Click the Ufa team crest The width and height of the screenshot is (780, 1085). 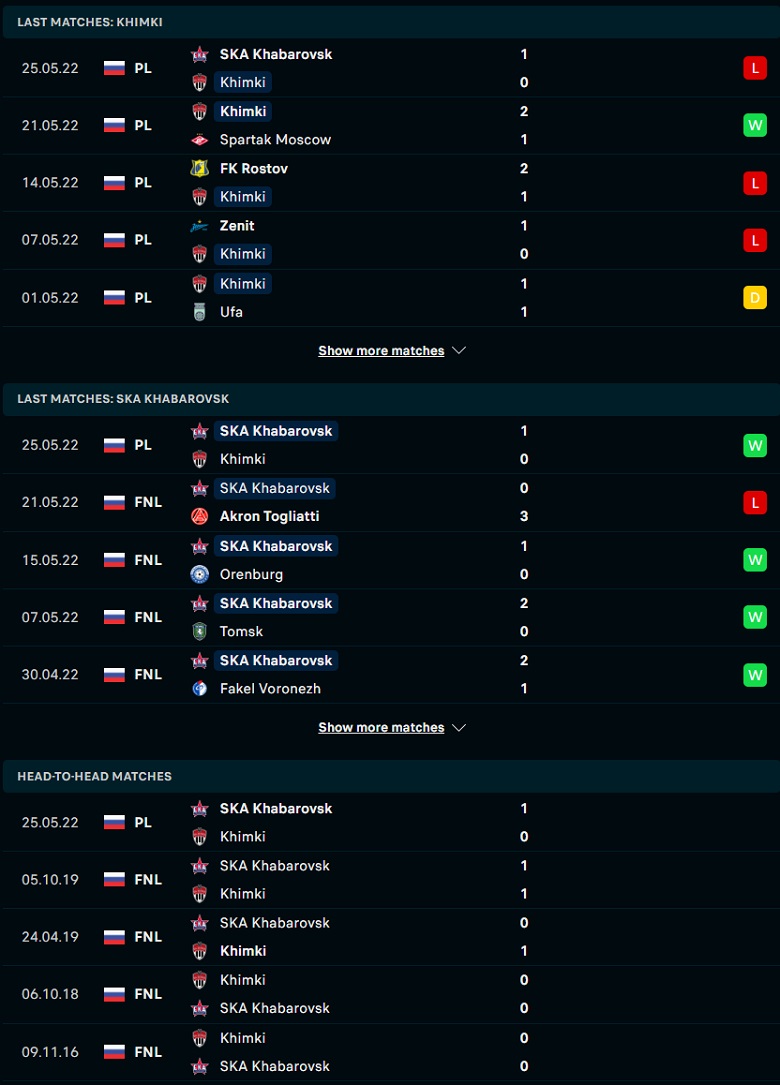[x=199, y=312]
